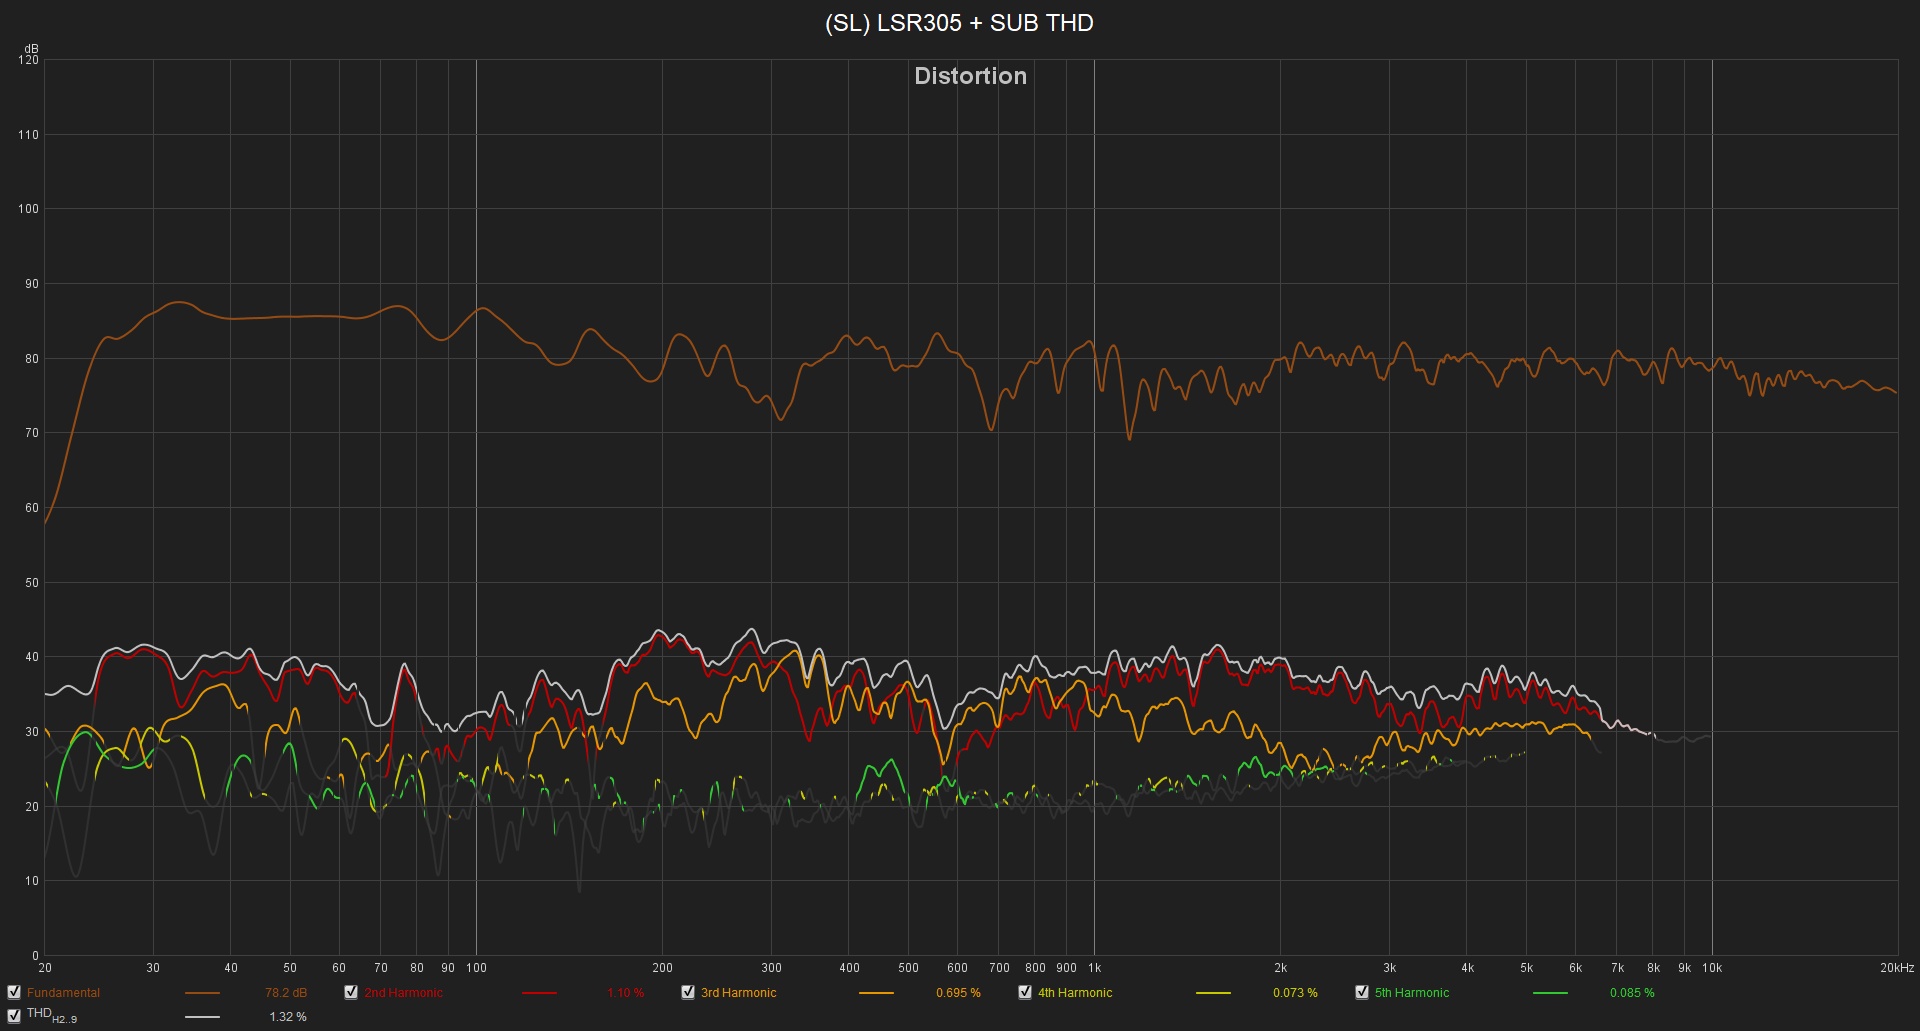Click the dB unit label on vertical axis
Viewport: 1920px width, 1031px height.
[x=32, y=49]
